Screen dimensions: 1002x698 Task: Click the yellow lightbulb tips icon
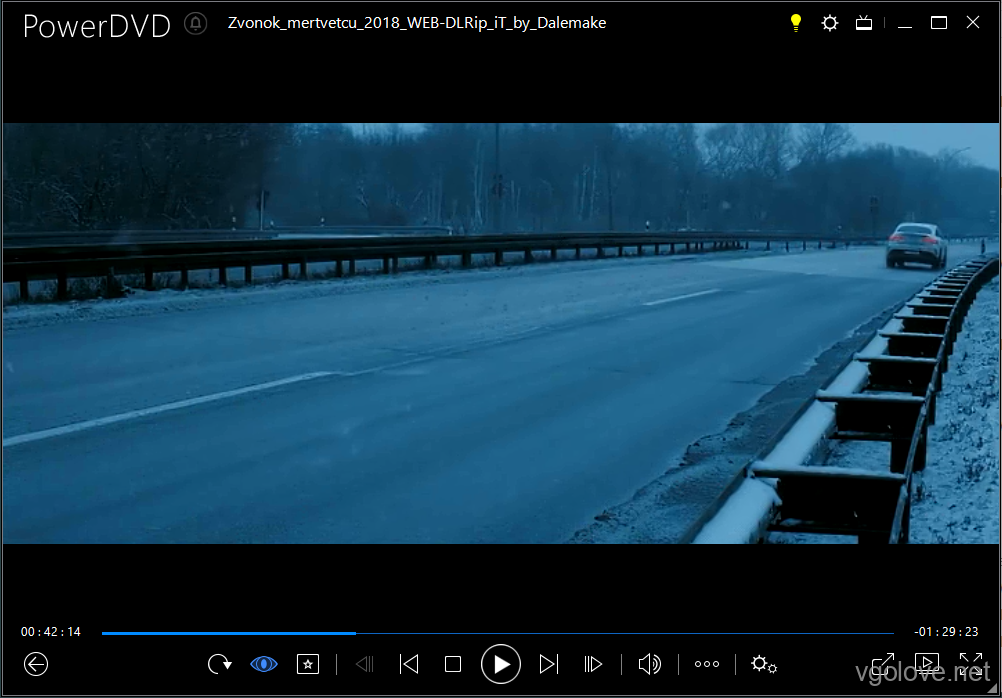[x=796, y=23]
